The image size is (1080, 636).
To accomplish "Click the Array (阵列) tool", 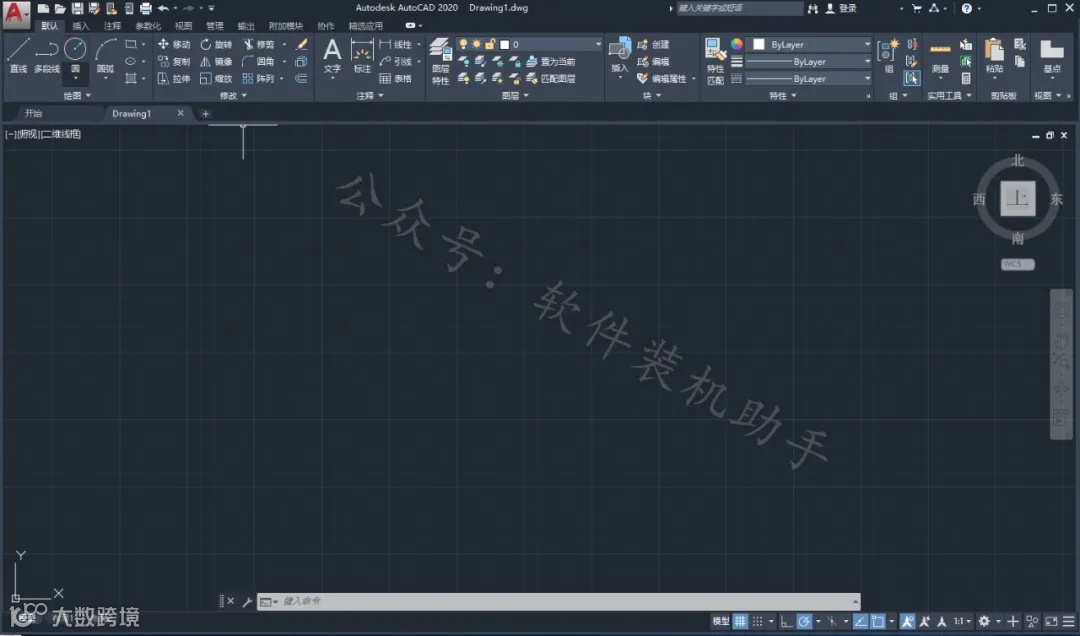I will pyautogui.click(x=258, y=79).
